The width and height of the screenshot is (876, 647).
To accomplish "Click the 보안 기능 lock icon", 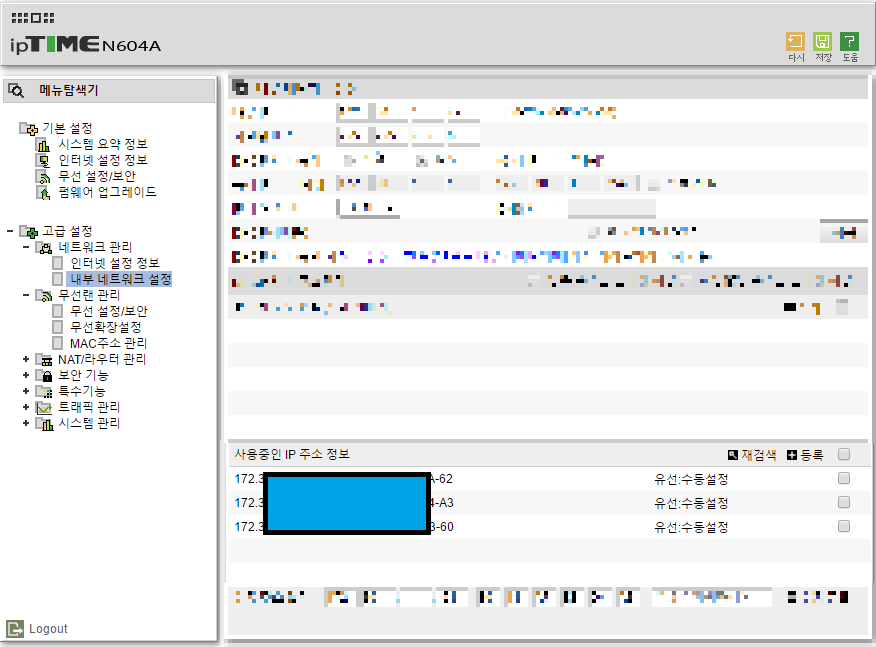I will (44, 375).
